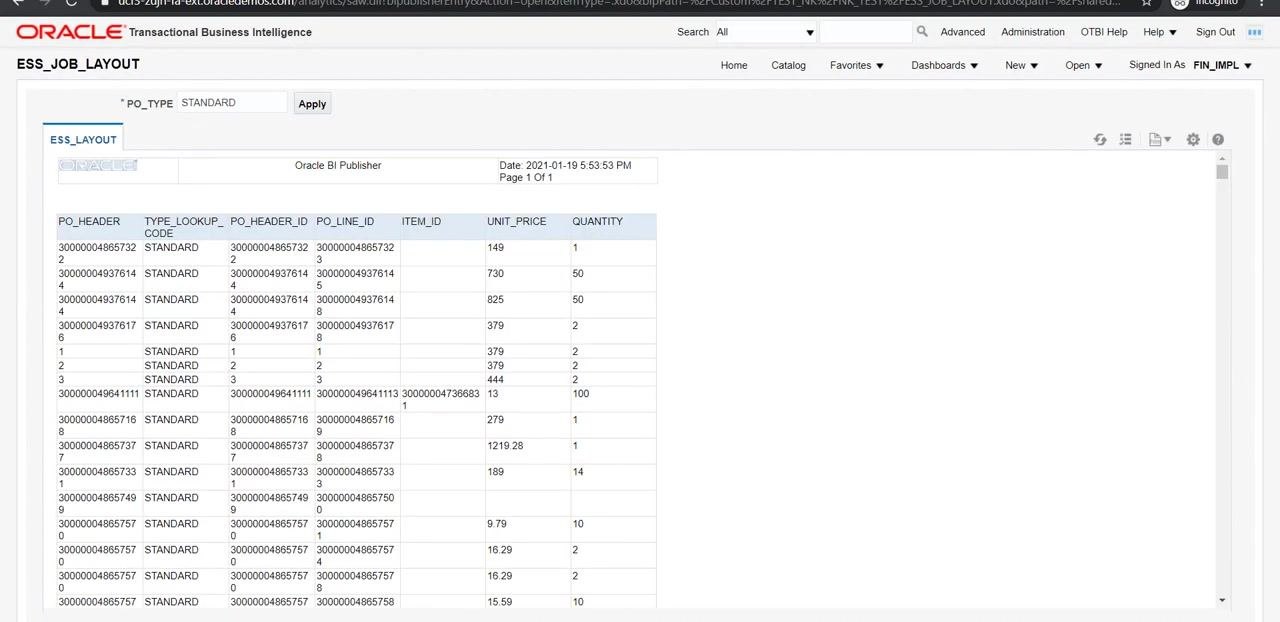Open OTBI Help link
Viewport: 1280px width, 622px height.
(1104, 32)
